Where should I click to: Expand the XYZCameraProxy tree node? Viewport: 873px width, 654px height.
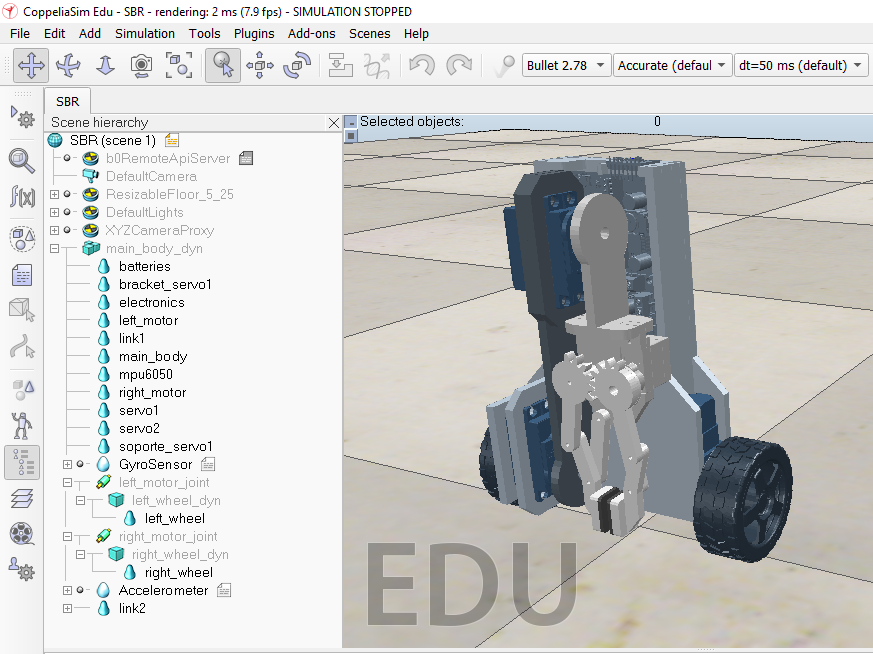pyautogui.click(x=54, y=230)
